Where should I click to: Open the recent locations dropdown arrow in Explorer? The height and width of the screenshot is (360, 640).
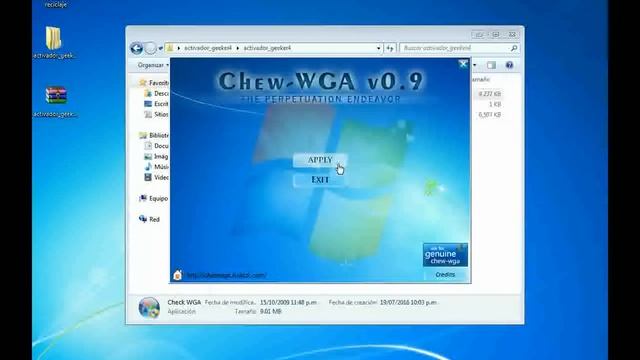coord(160,48)
